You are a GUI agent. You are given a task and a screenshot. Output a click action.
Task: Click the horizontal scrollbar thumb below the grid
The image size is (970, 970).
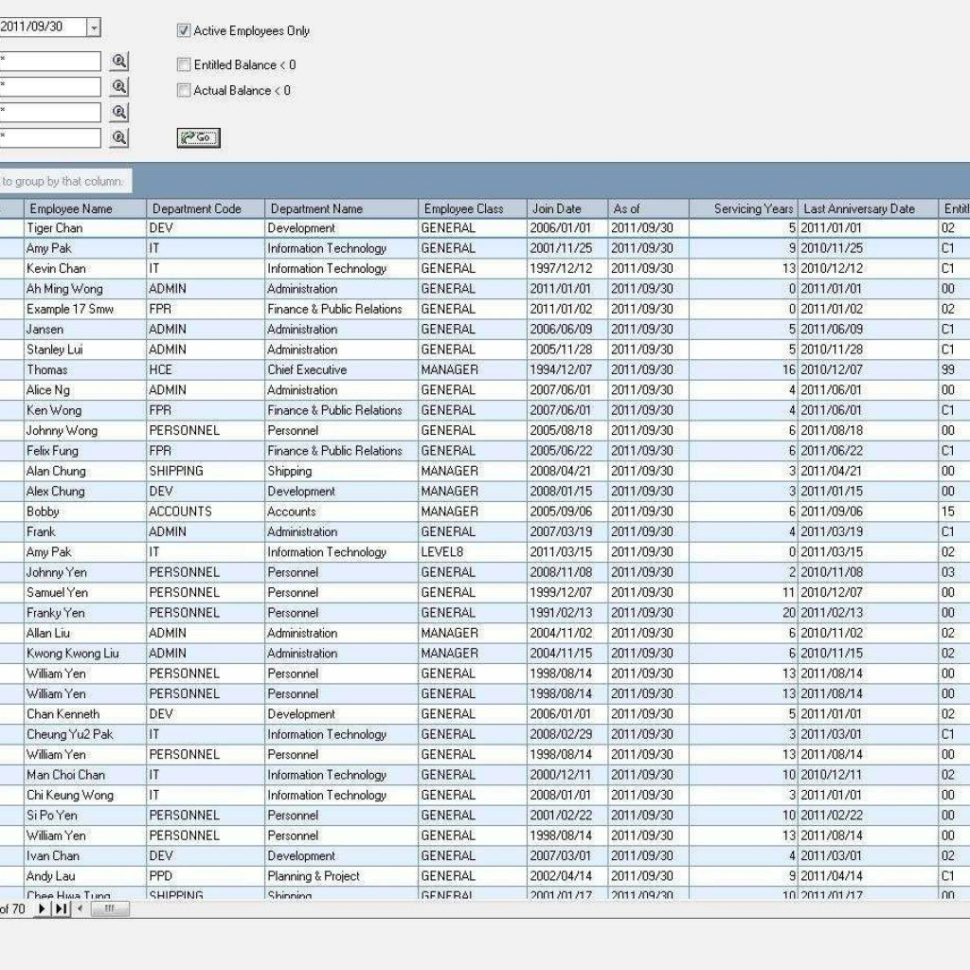coord(110,910)
